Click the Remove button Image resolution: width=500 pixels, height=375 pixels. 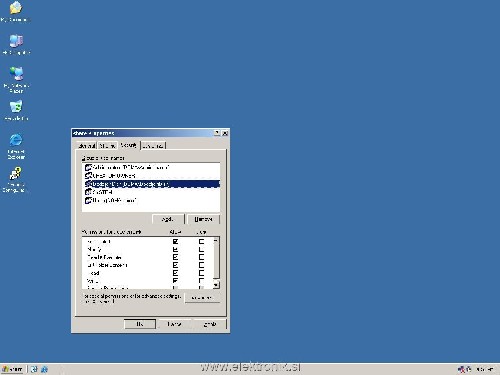pos(203,219)
